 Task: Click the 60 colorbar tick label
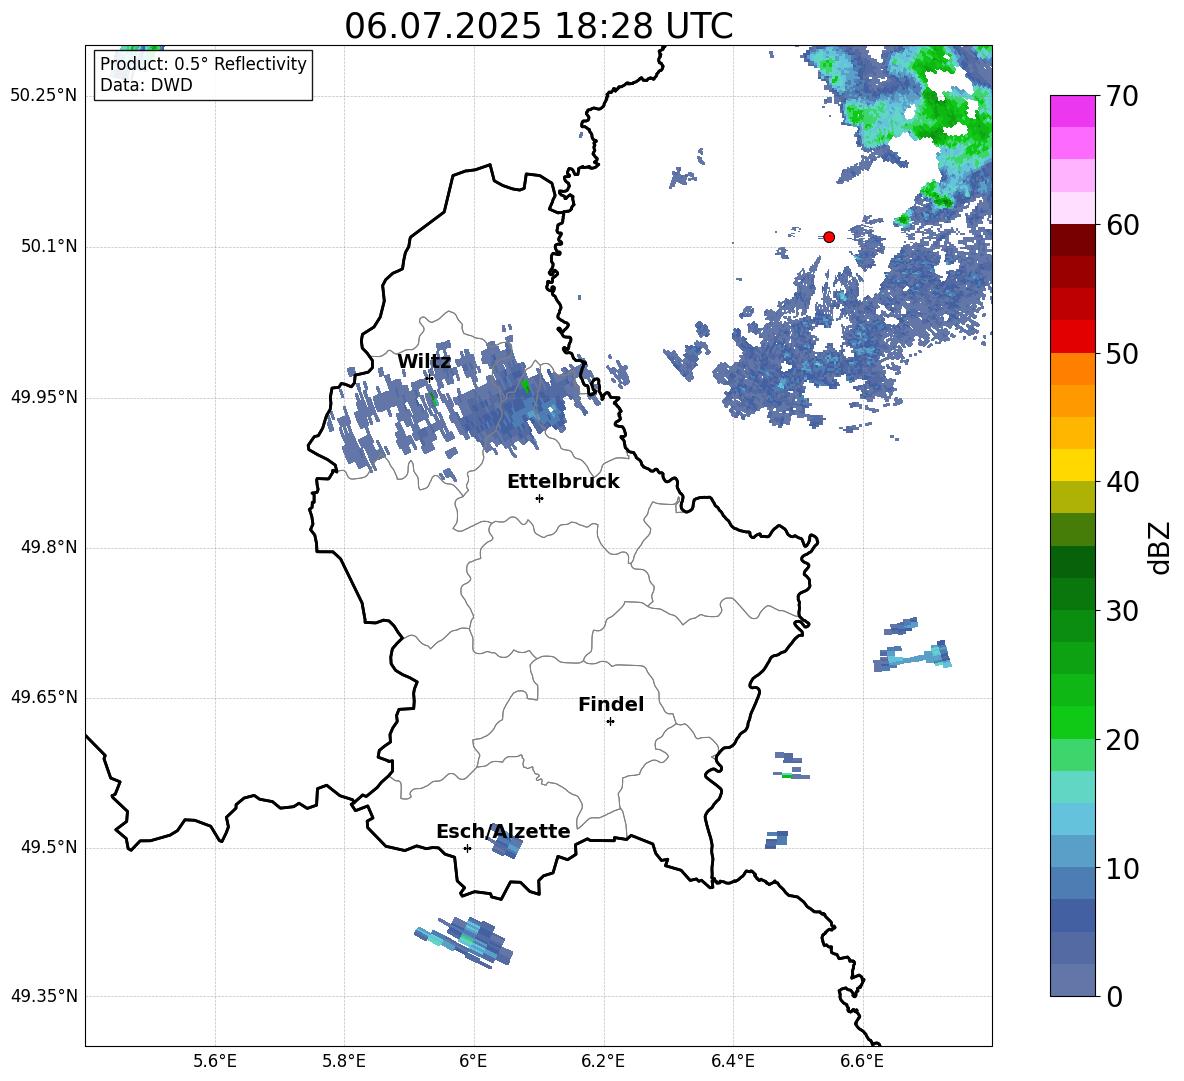(x=1123, y=225)
